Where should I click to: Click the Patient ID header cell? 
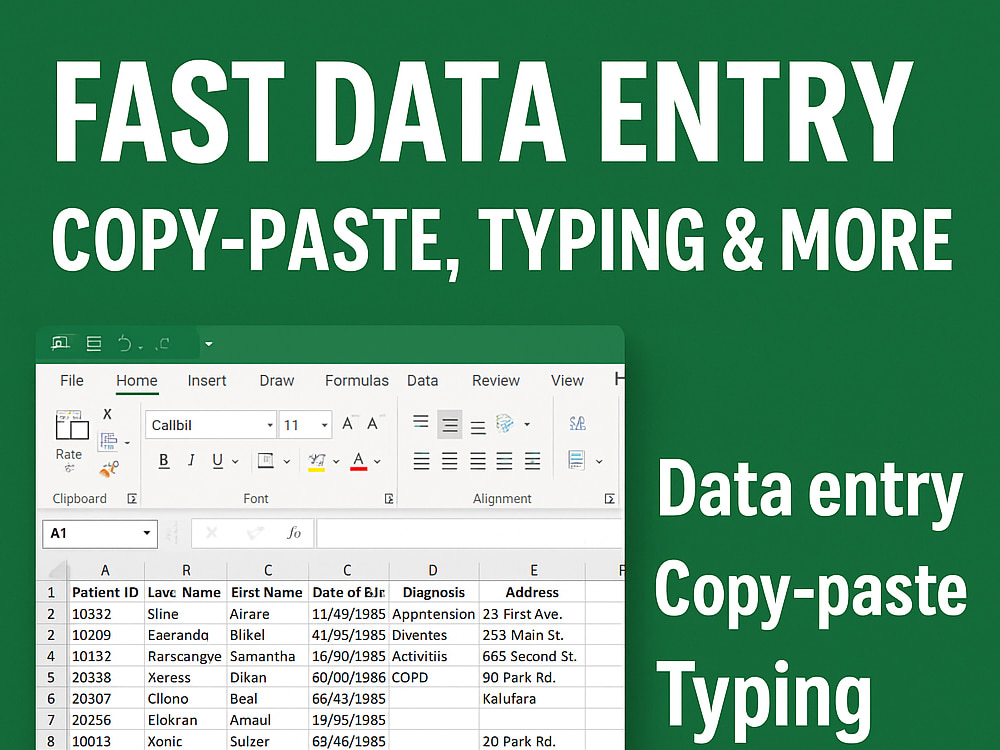click(105, 592)
